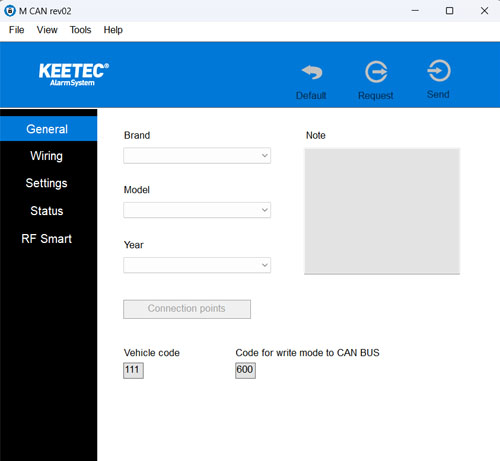Expand the Year dropdown
The height and width of the screenshot is (461, 500).
click(197, 265)
